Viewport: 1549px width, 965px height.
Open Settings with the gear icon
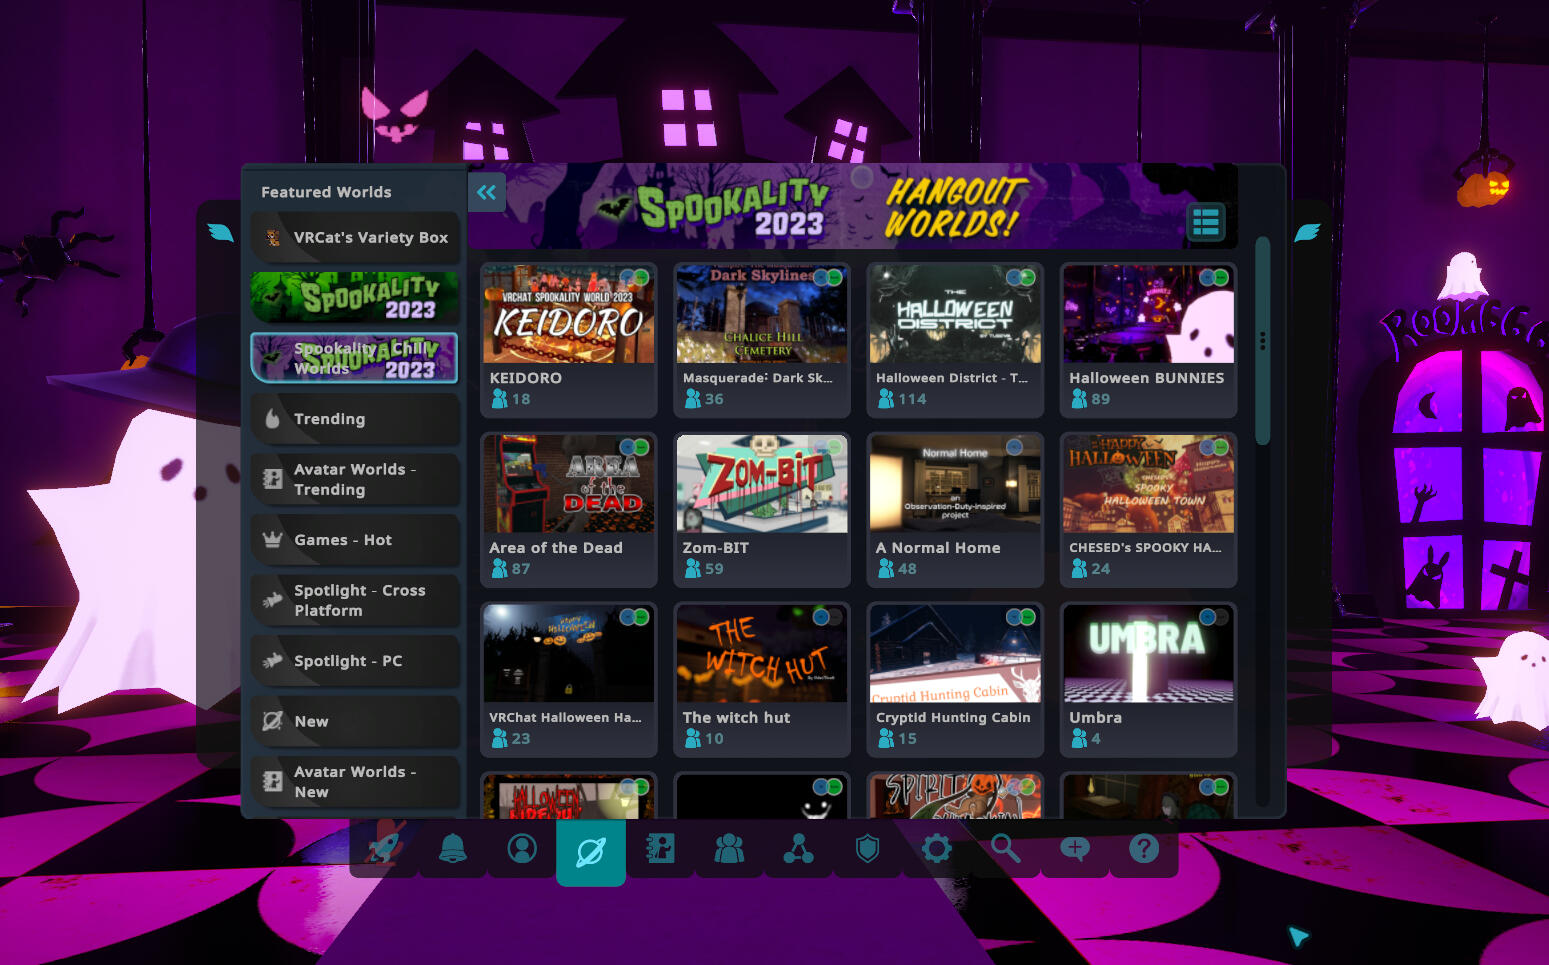(936, 849)
